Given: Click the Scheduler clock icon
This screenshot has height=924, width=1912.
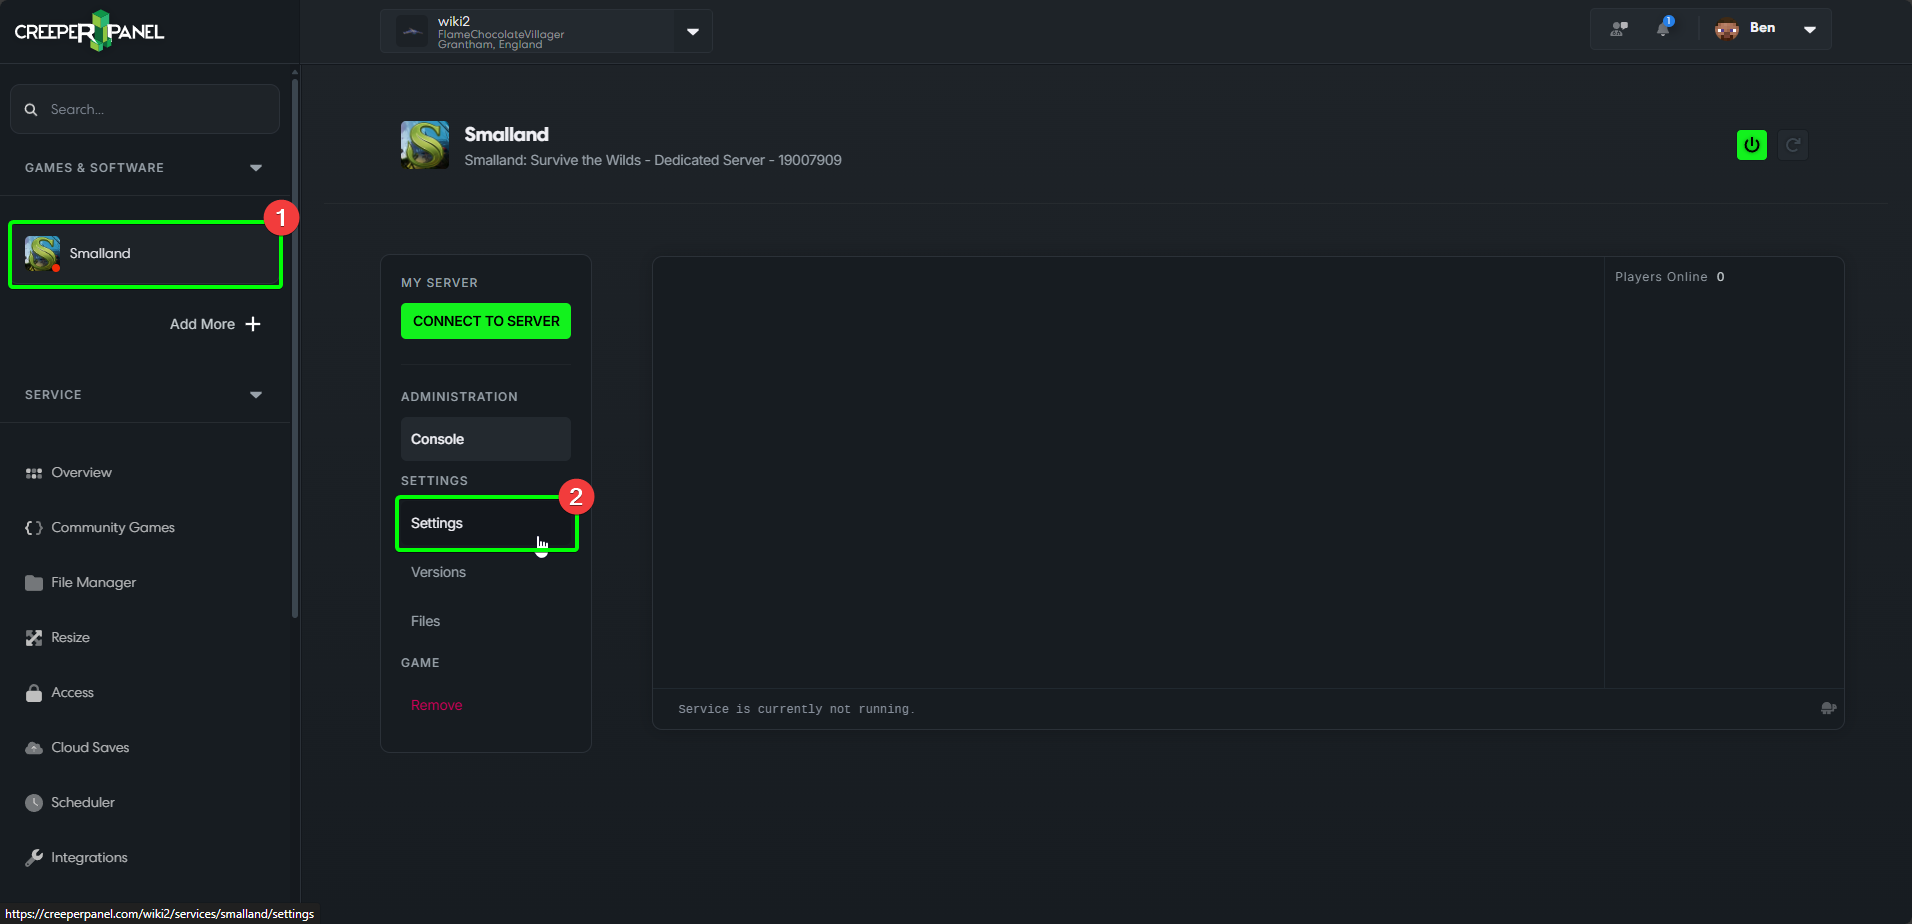Looking at the screenshot, I should (34, 803).
